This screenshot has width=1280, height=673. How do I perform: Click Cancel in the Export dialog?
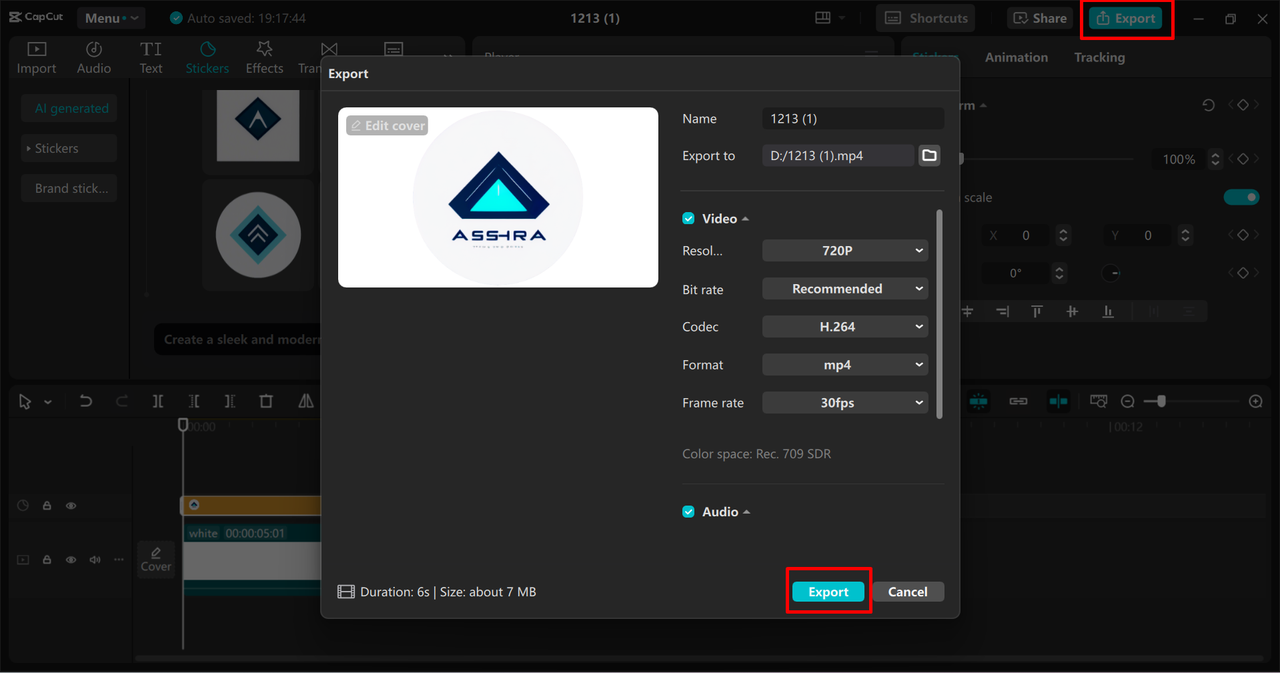tap(908, 592)
